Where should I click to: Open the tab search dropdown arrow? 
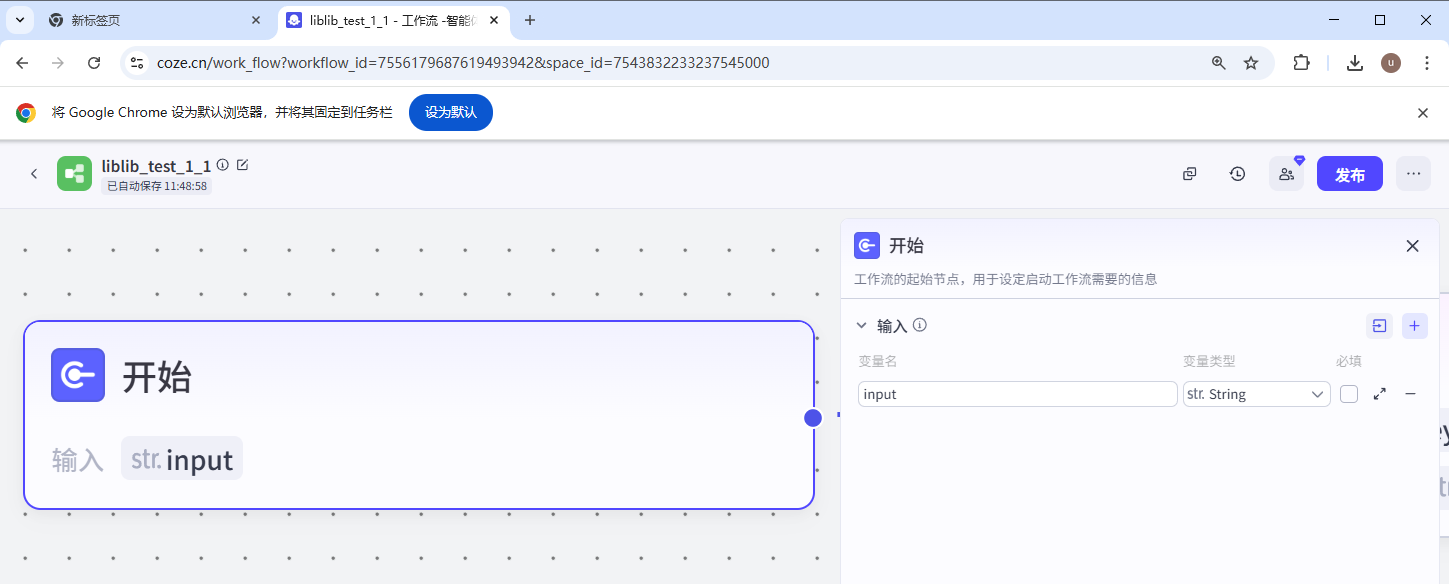[19, 20]
